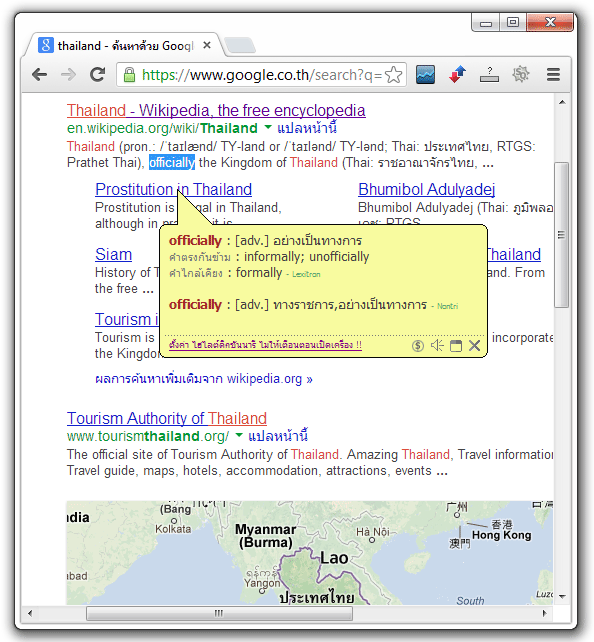This screenshot has width=594, height=642.
Task: Open the Siam sublink
Action: [x=113, y=255]
